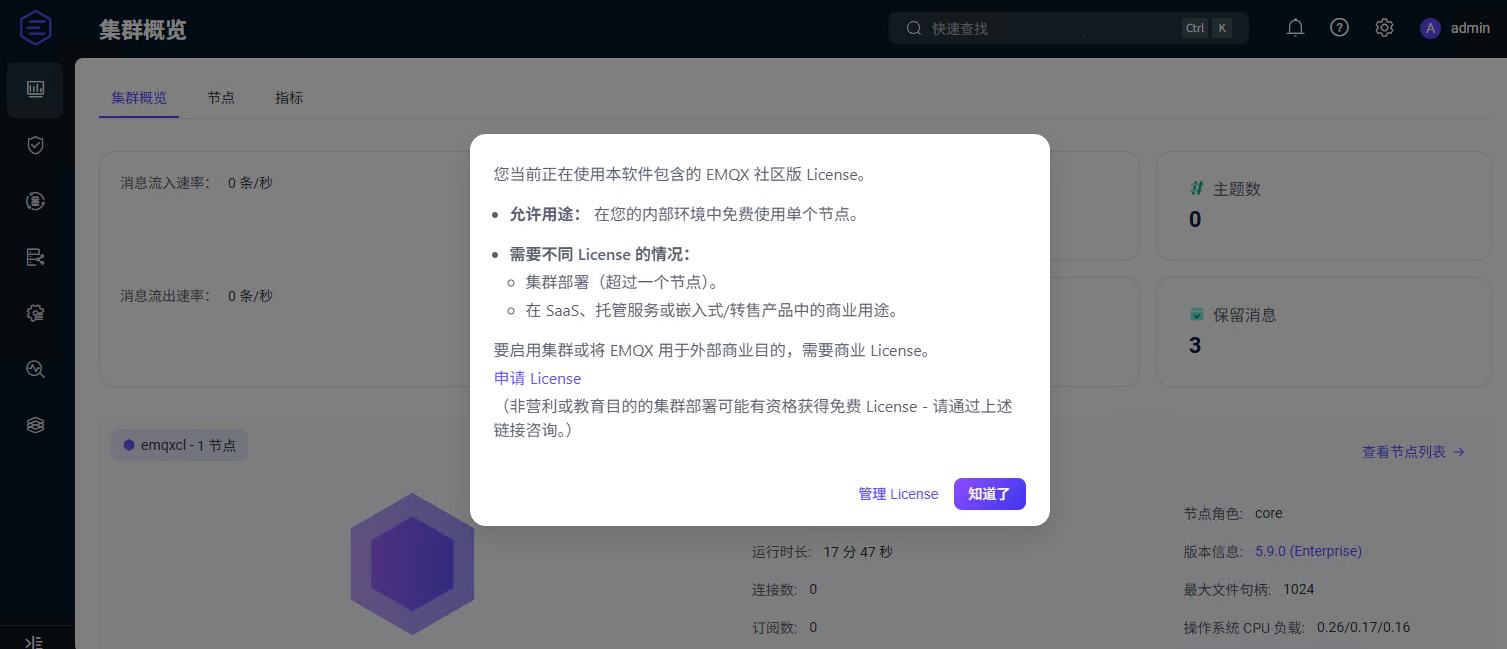Screen dimensions: 1507x649
Task: Collapse sidebar using the bottom toggle icon
Action: (35, 642)
